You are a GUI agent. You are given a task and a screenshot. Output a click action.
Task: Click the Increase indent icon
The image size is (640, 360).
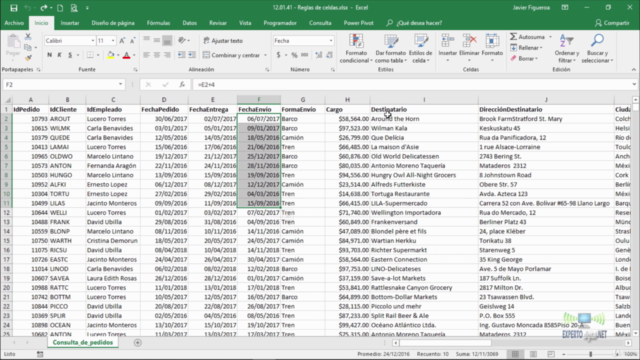(x=191, y=55)
